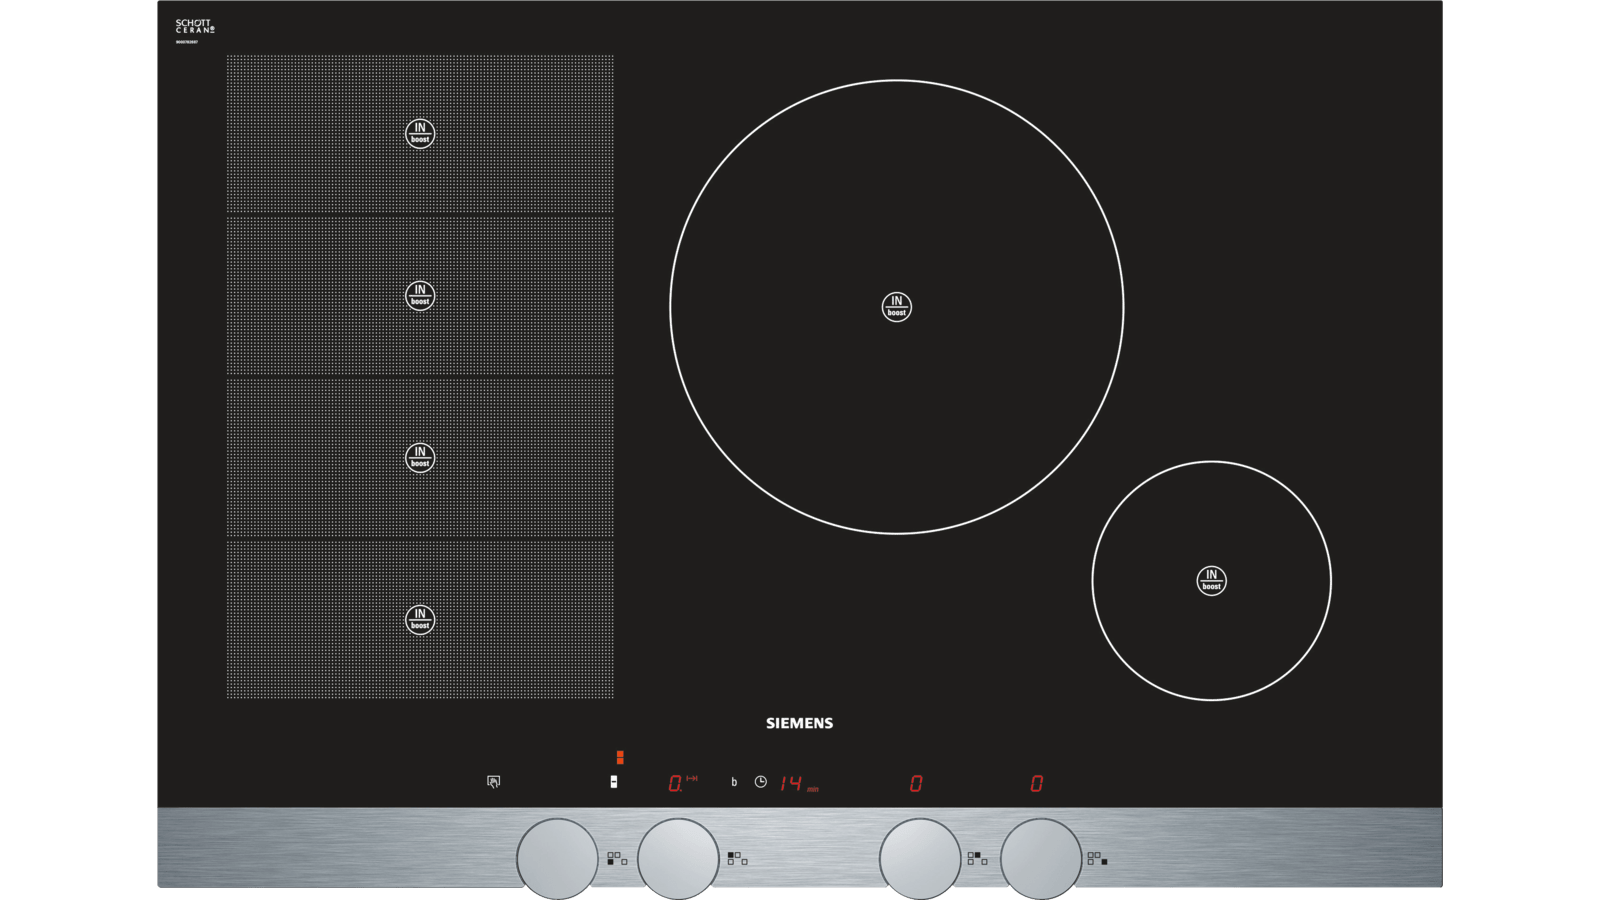Tap the red '0' display left of the rightmost one
Viewport: 1600px width, 900px height.
[916, 783]
